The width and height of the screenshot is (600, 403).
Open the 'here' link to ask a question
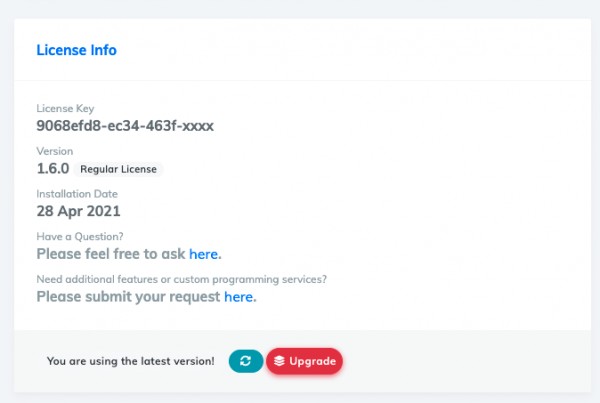coord(203,254)
